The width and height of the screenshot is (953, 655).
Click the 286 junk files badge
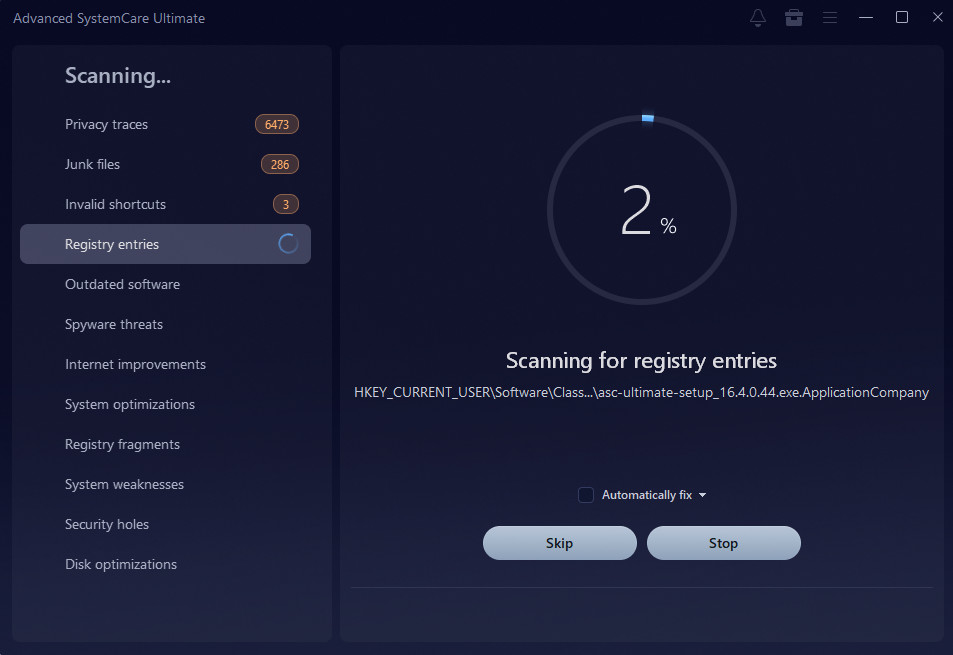pos(280,164)
